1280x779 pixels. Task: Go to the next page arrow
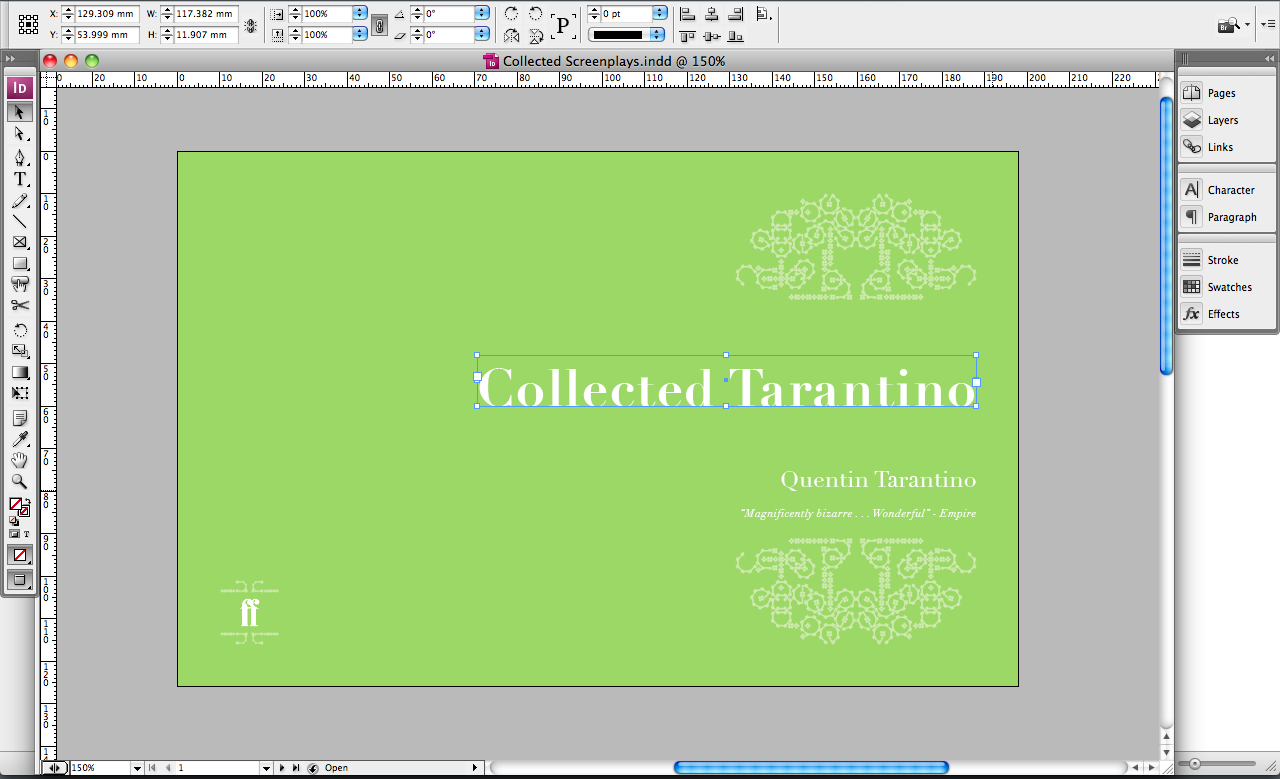tap(283, 768)
